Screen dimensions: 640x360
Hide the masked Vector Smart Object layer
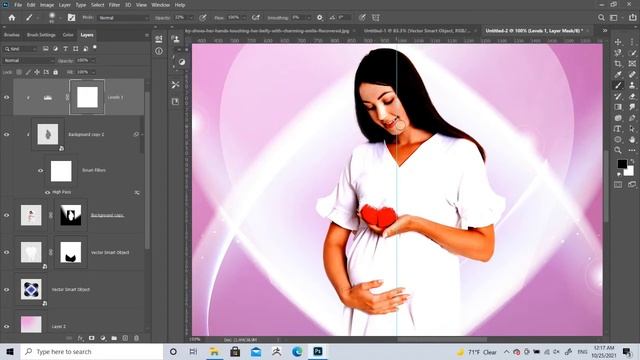(x=7, y=252)
